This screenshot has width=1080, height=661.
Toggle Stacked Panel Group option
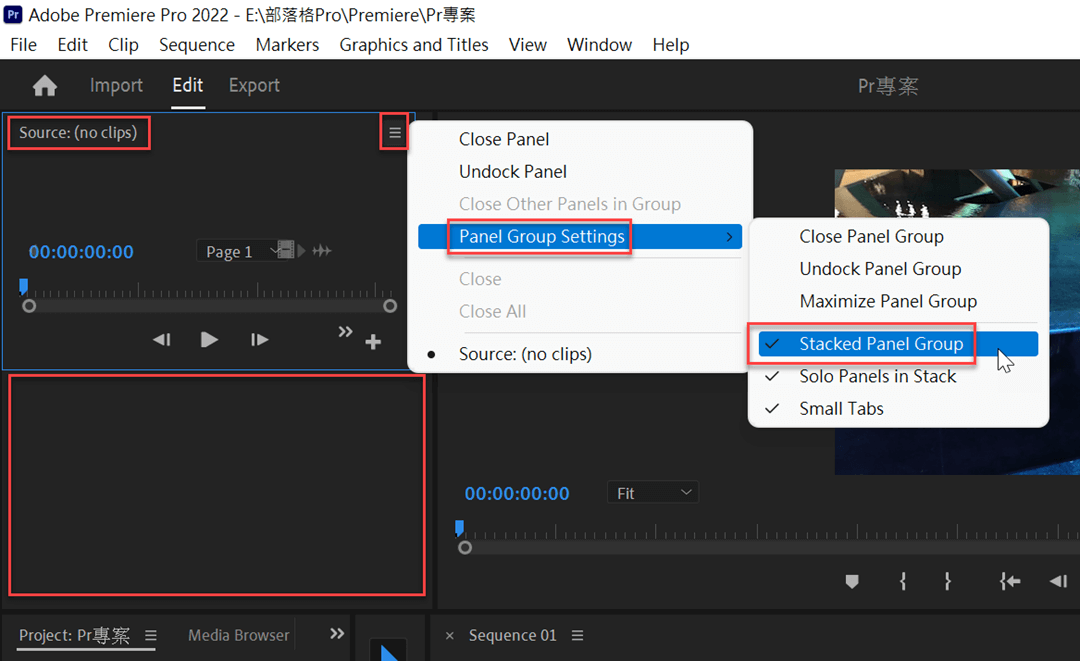tap(898, 344)
